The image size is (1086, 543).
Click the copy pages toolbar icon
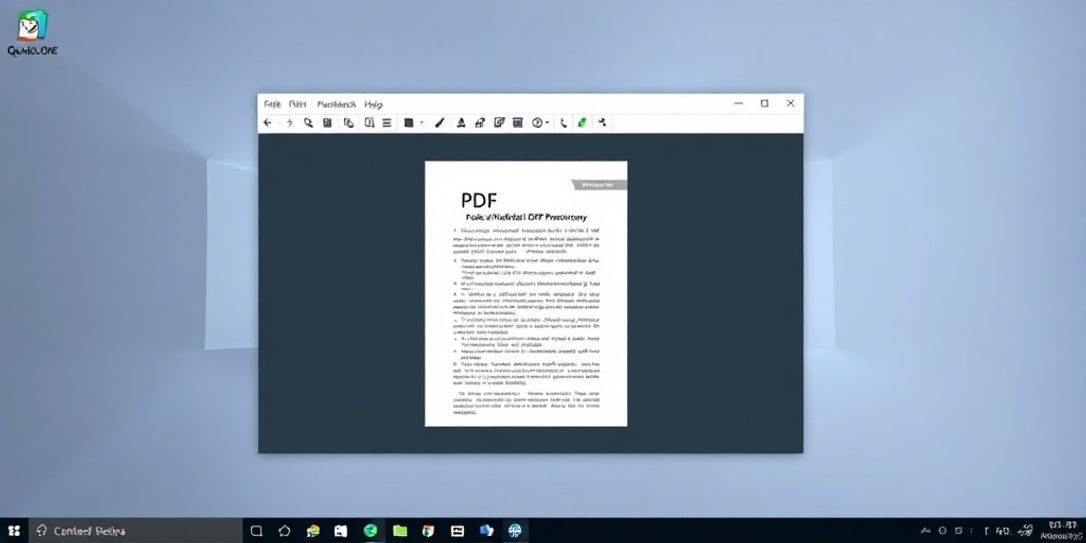[349, 123]
